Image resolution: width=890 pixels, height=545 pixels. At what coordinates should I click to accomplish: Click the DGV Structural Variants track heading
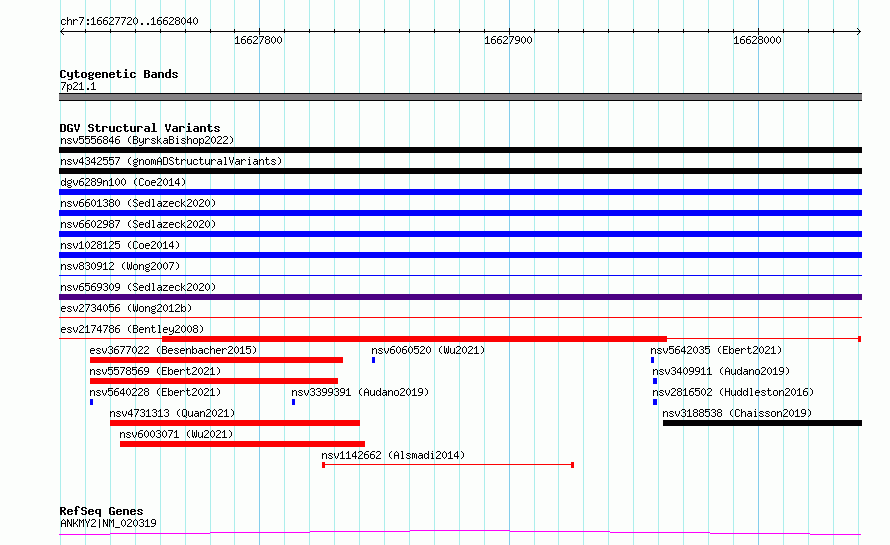(140, 128)
